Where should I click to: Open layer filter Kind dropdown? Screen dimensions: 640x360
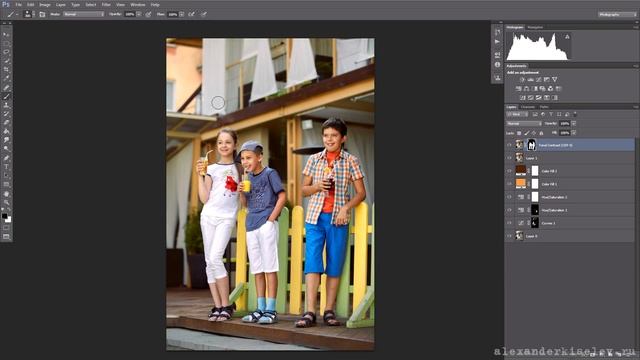[517, 114]
